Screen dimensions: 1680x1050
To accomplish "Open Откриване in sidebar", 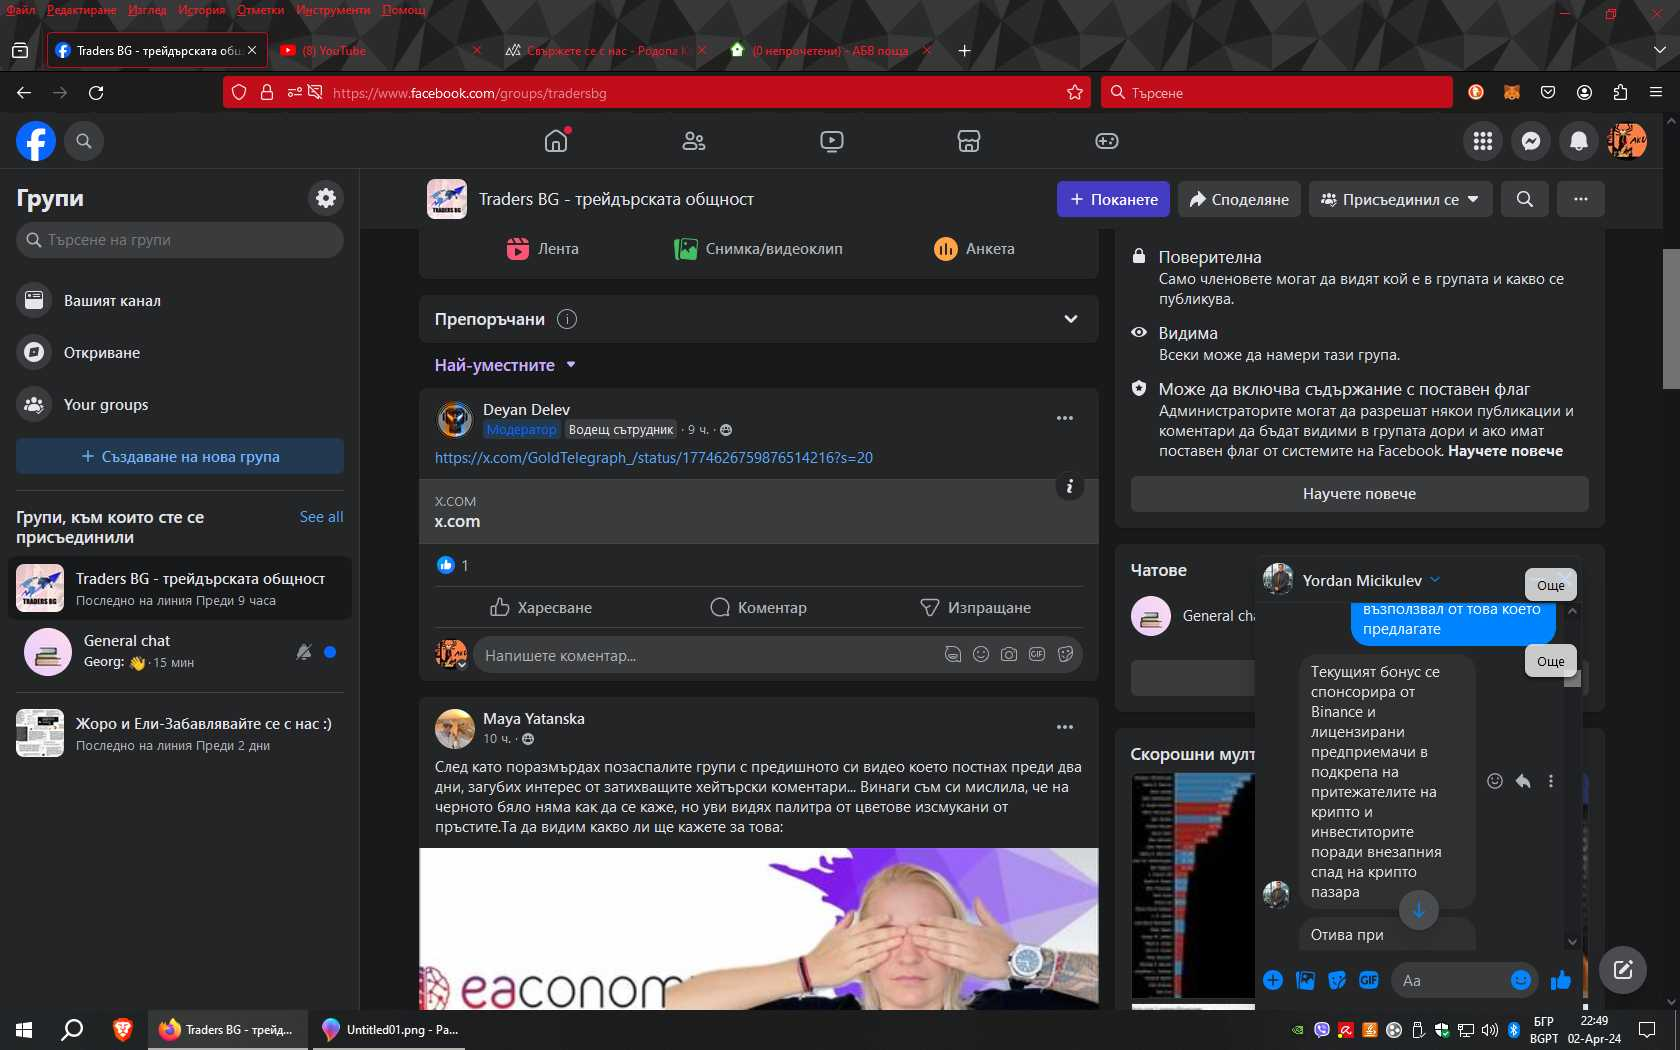I will tap(180, 352).
